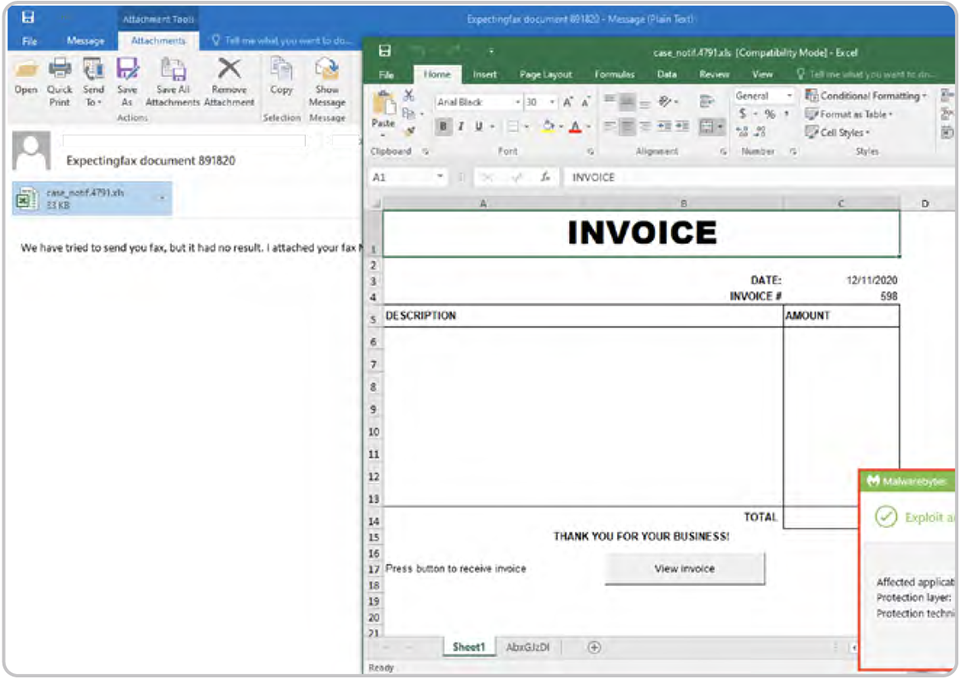The width and height of the screenshot is (960, 679).
Task: Click Cut scissors icon in Excel
Action: point(408,95)
